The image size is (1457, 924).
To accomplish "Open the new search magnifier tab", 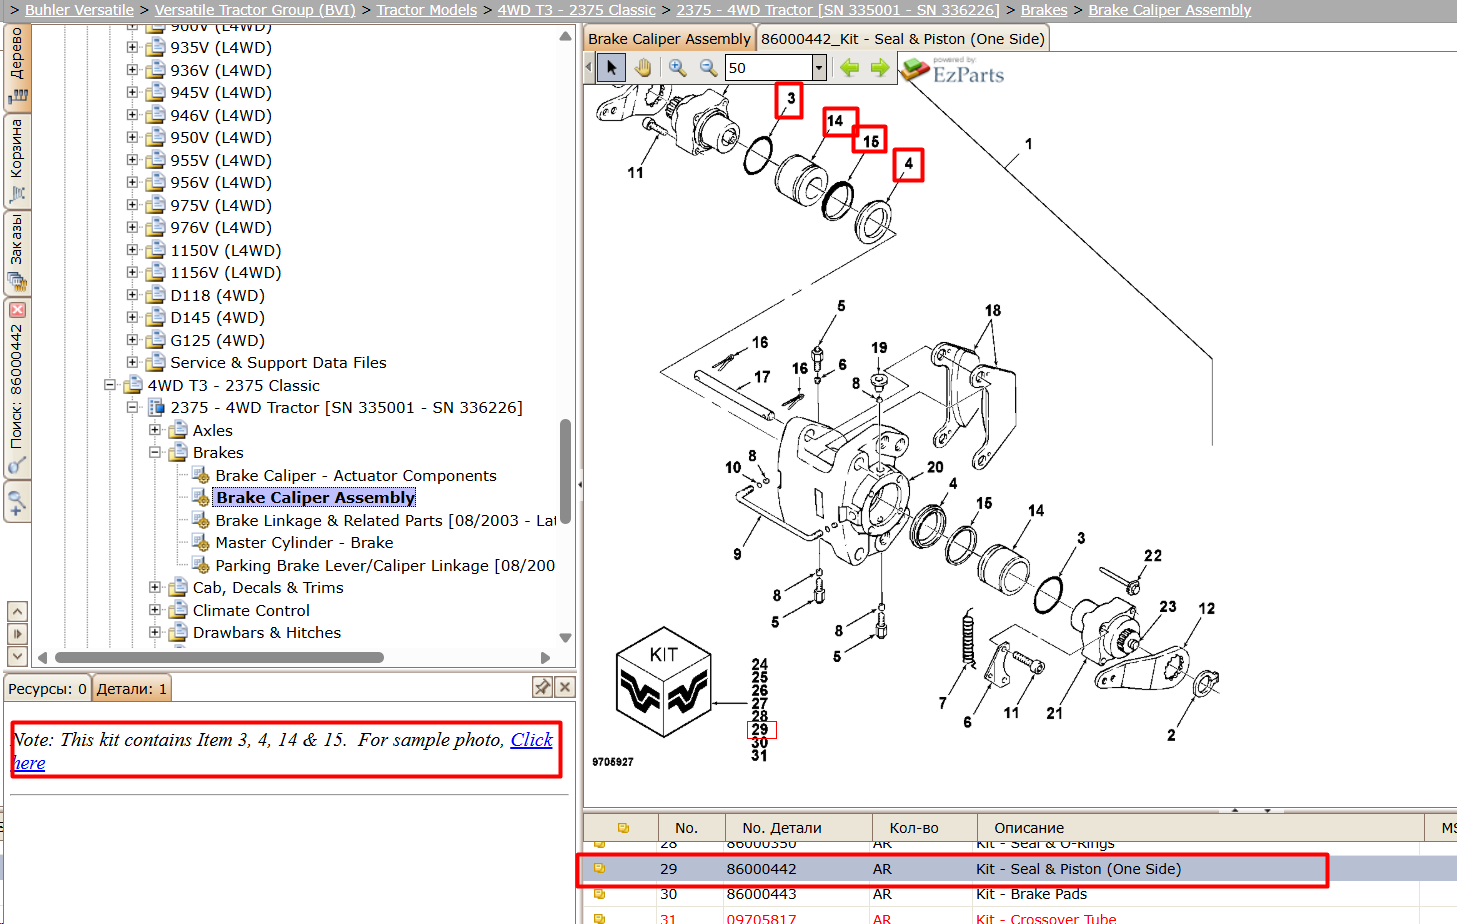I will [17, 502].
